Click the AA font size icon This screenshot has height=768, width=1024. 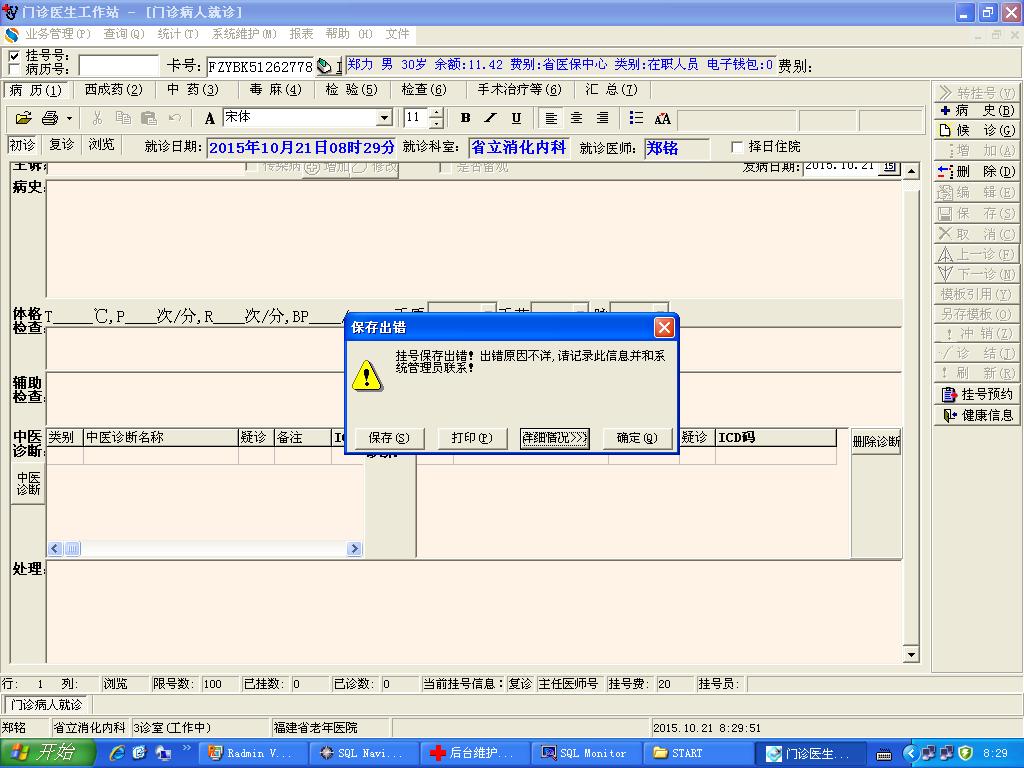(x=662, y=118)
